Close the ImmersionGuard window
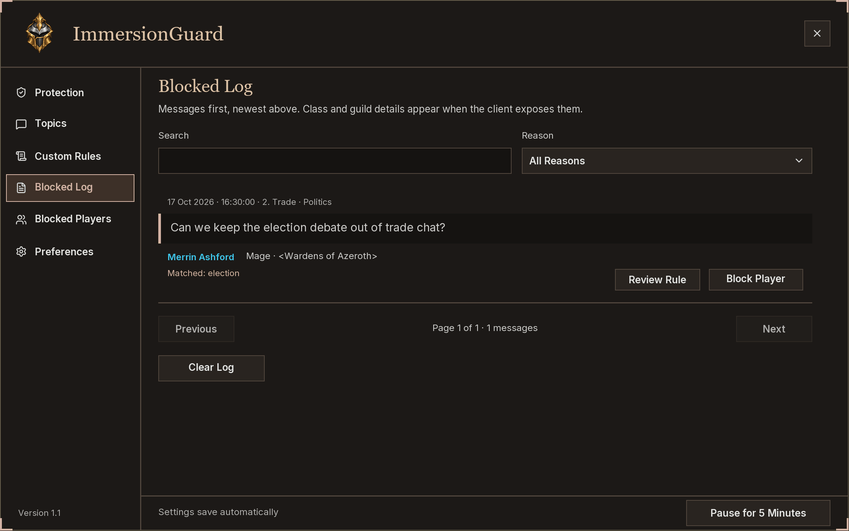 tap(817, 34)
